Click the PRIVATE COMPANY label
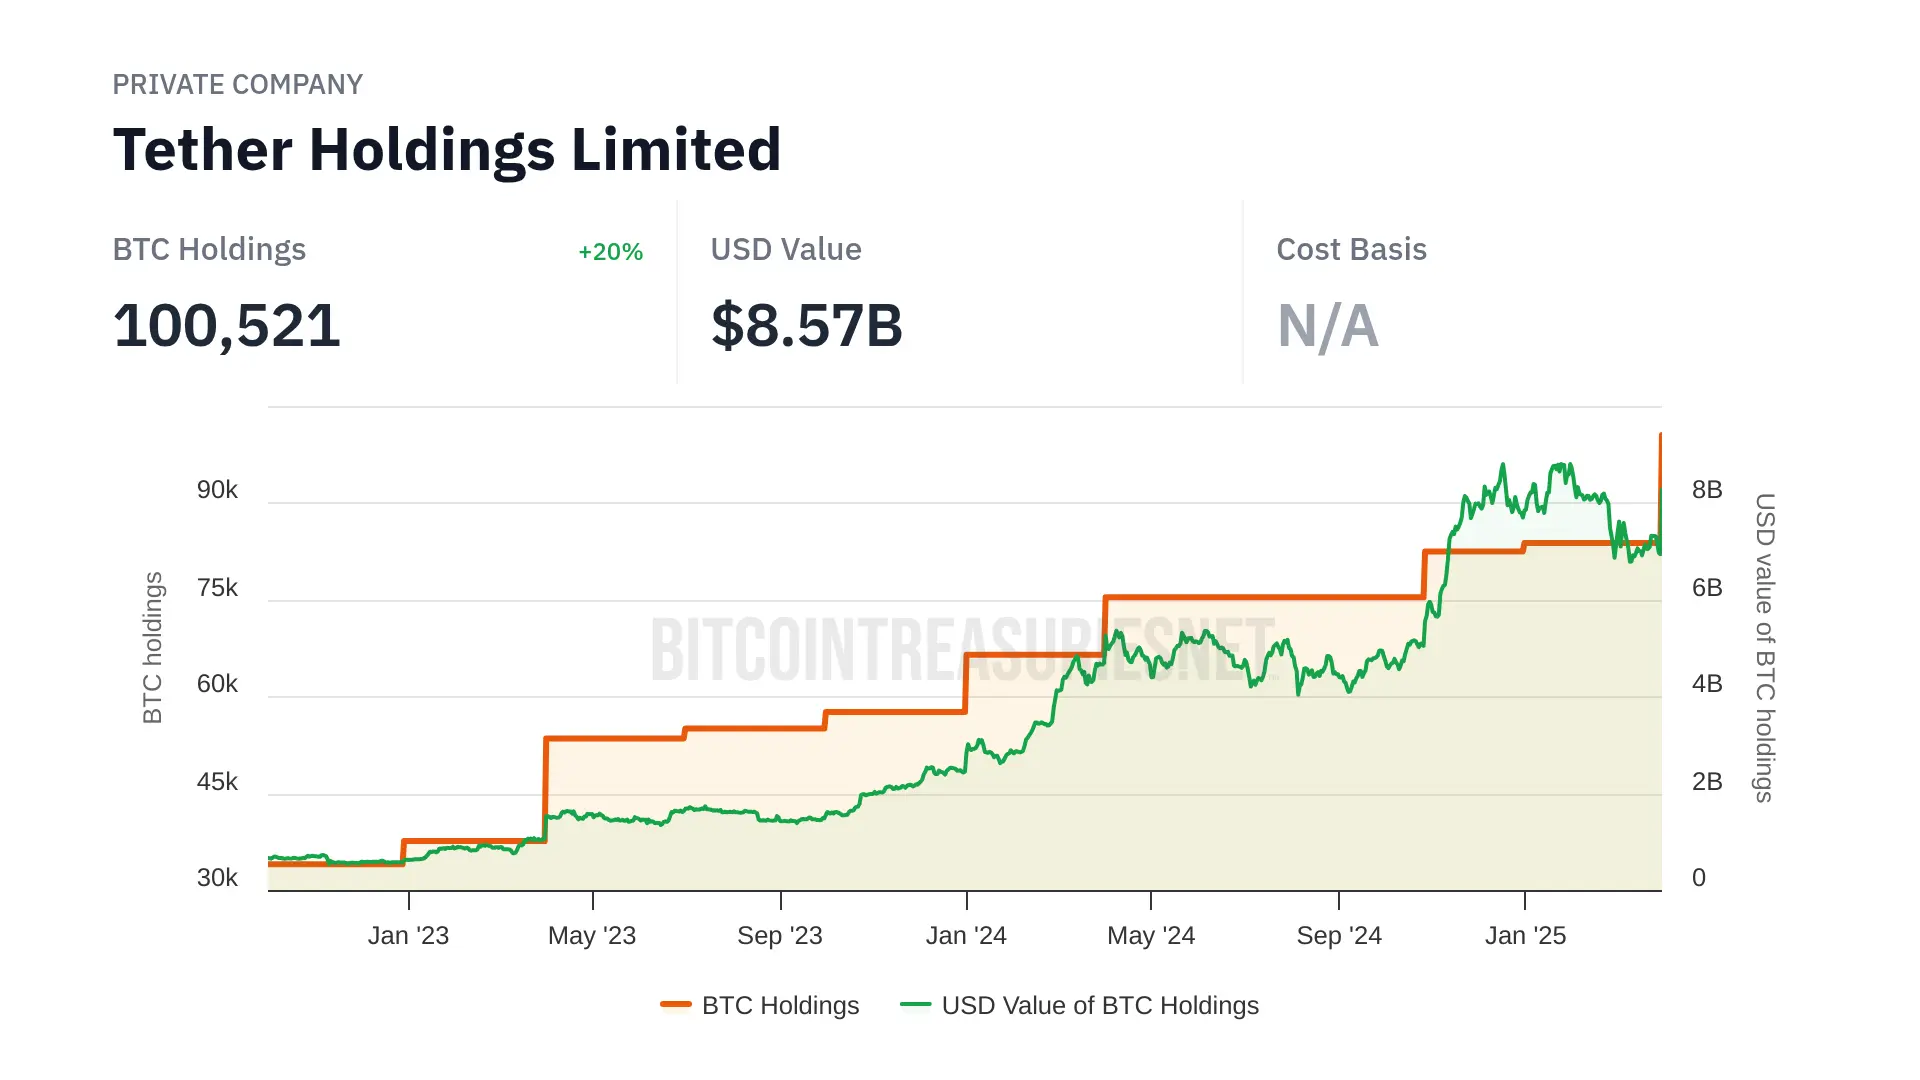Screen dimensions: 1920x1080 pyautogui.click(x=237, y=85)
